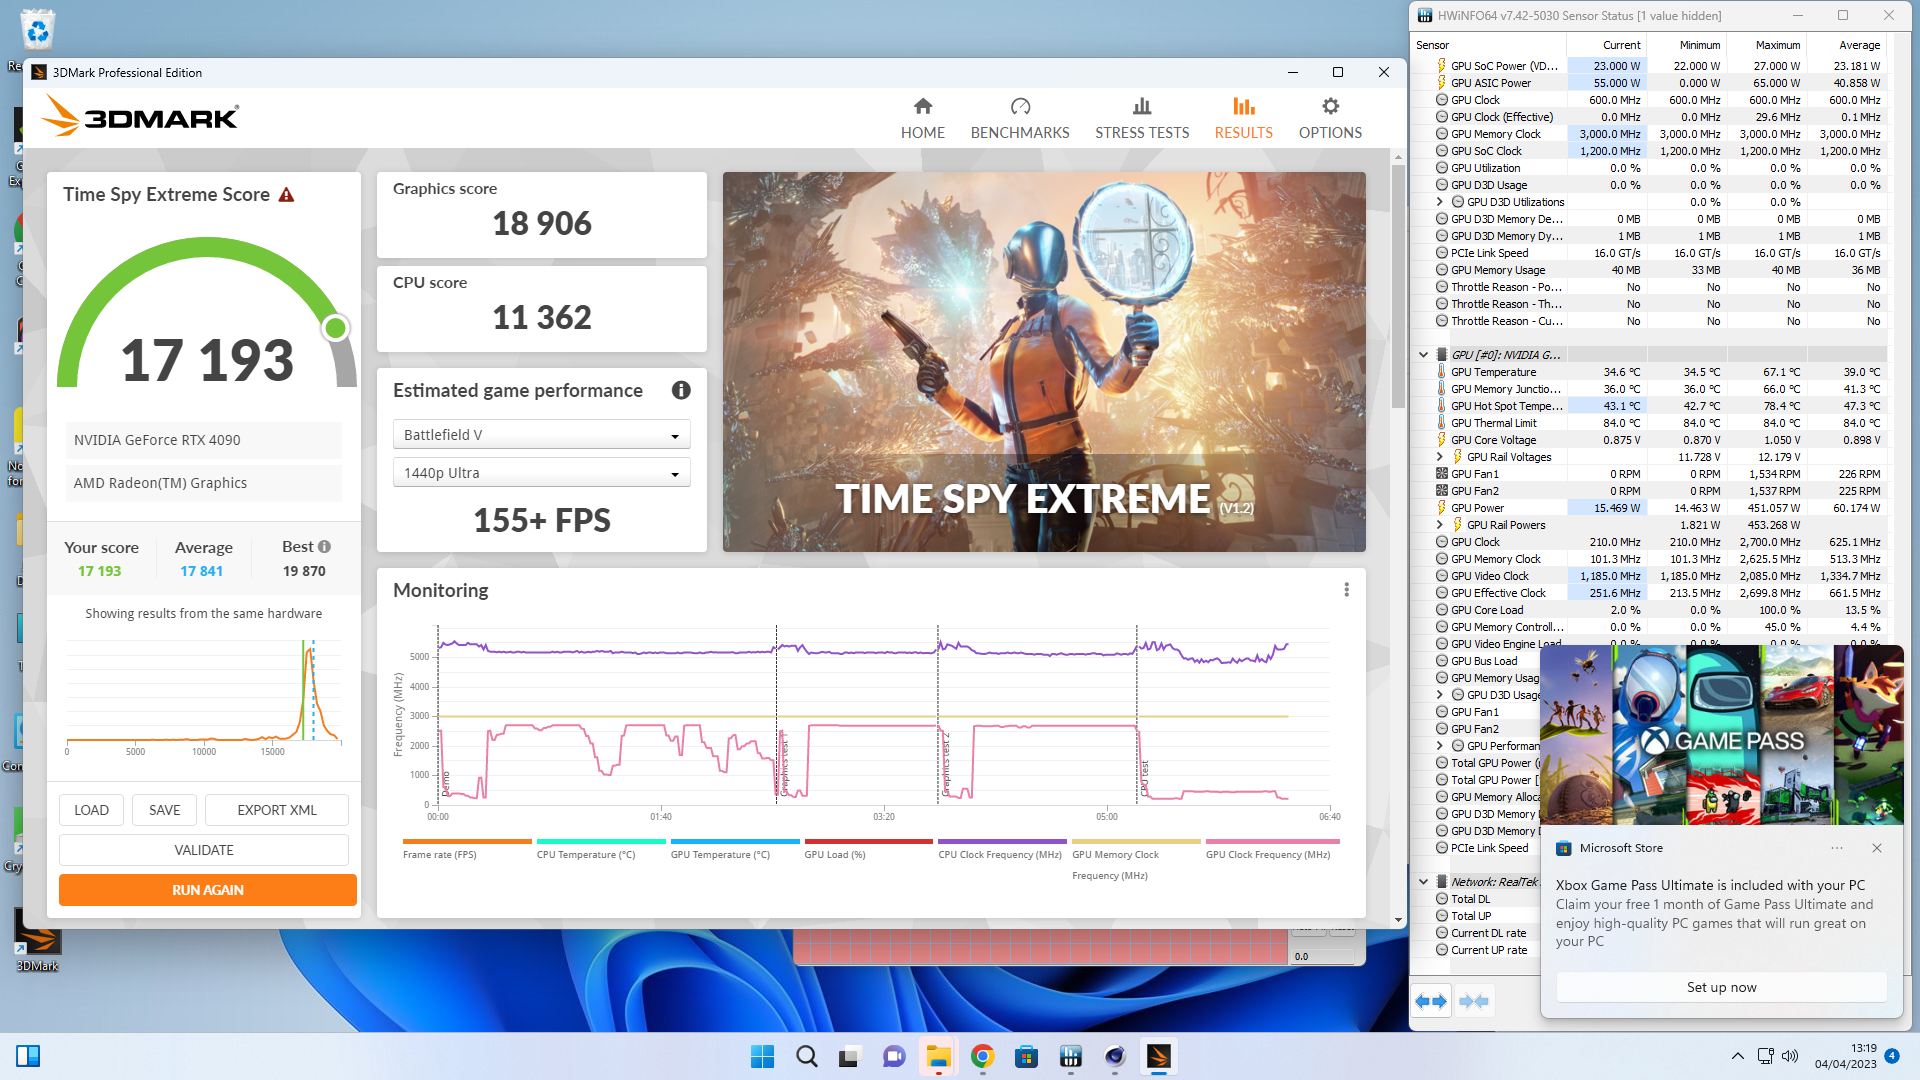Open the Home icon in 3DMark navigation

922,107
